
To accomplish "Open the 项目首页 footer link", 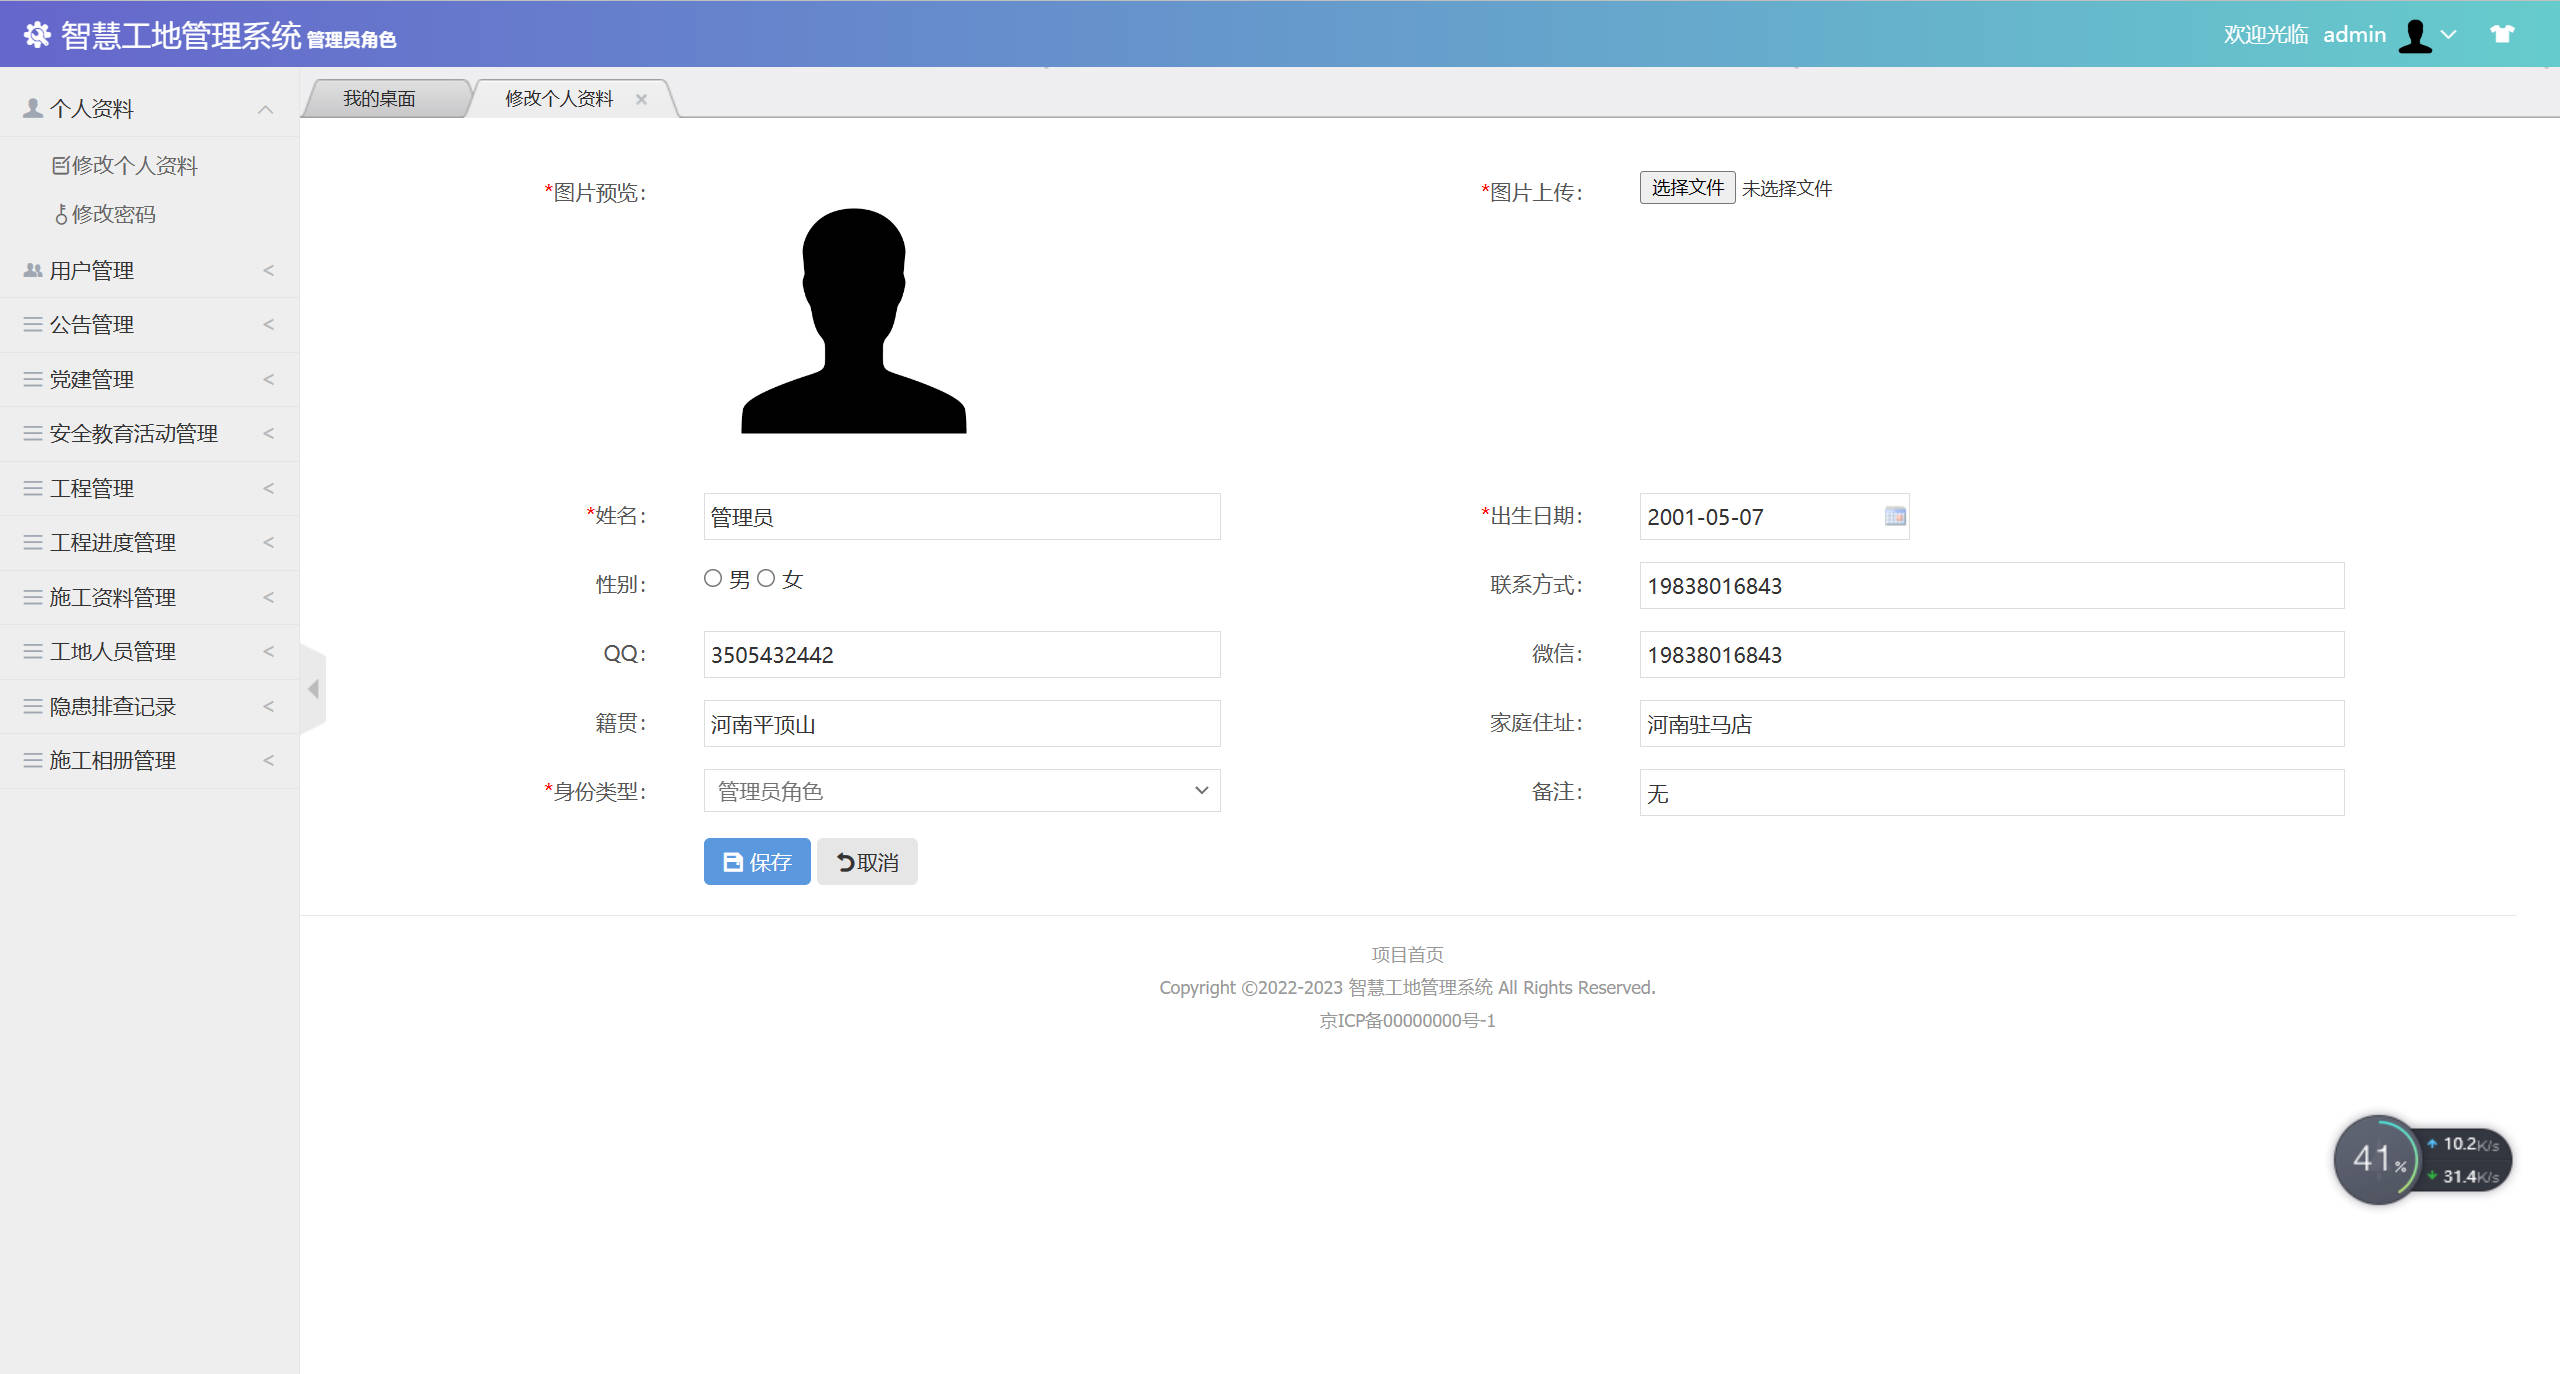I will pyautogui.click(x=1406, y=953).
